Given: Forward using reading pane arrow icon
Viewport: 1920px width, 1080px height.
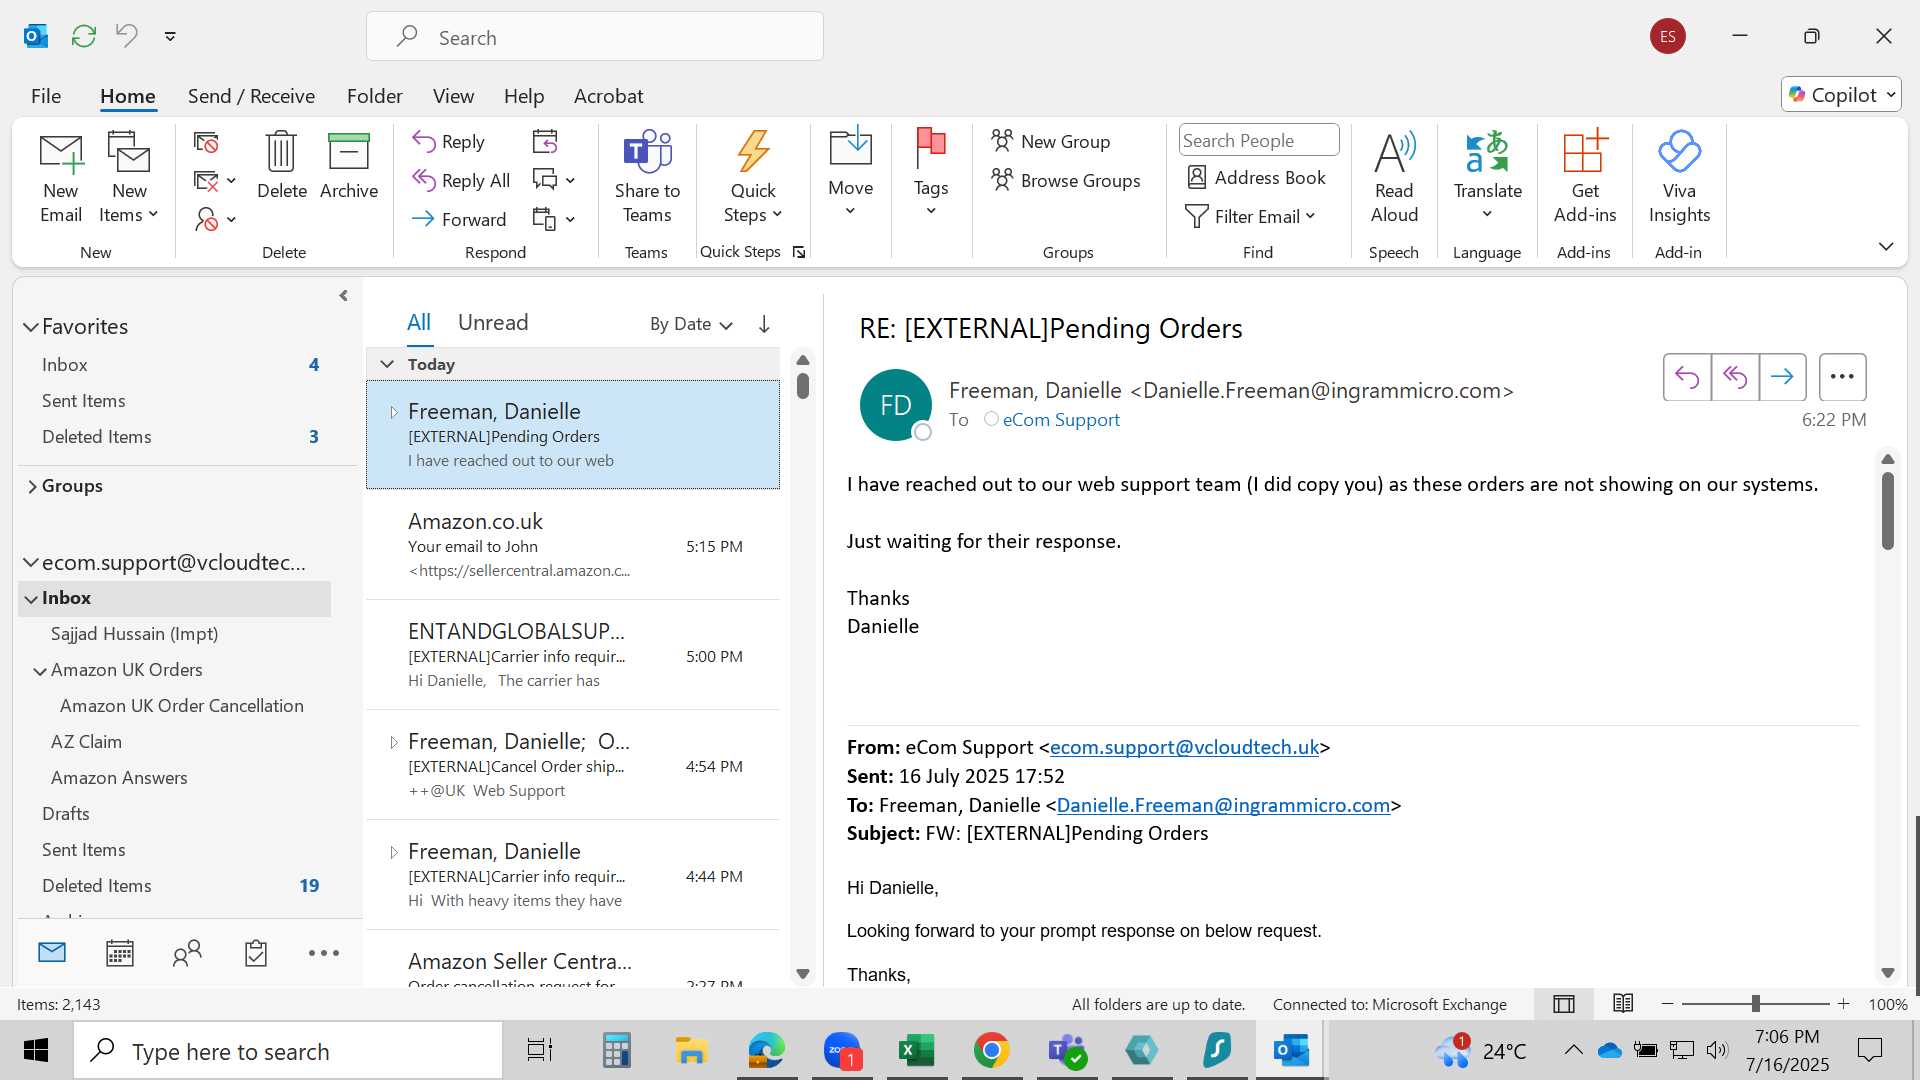Looking at the screenshot, I should coord(1782,377).
